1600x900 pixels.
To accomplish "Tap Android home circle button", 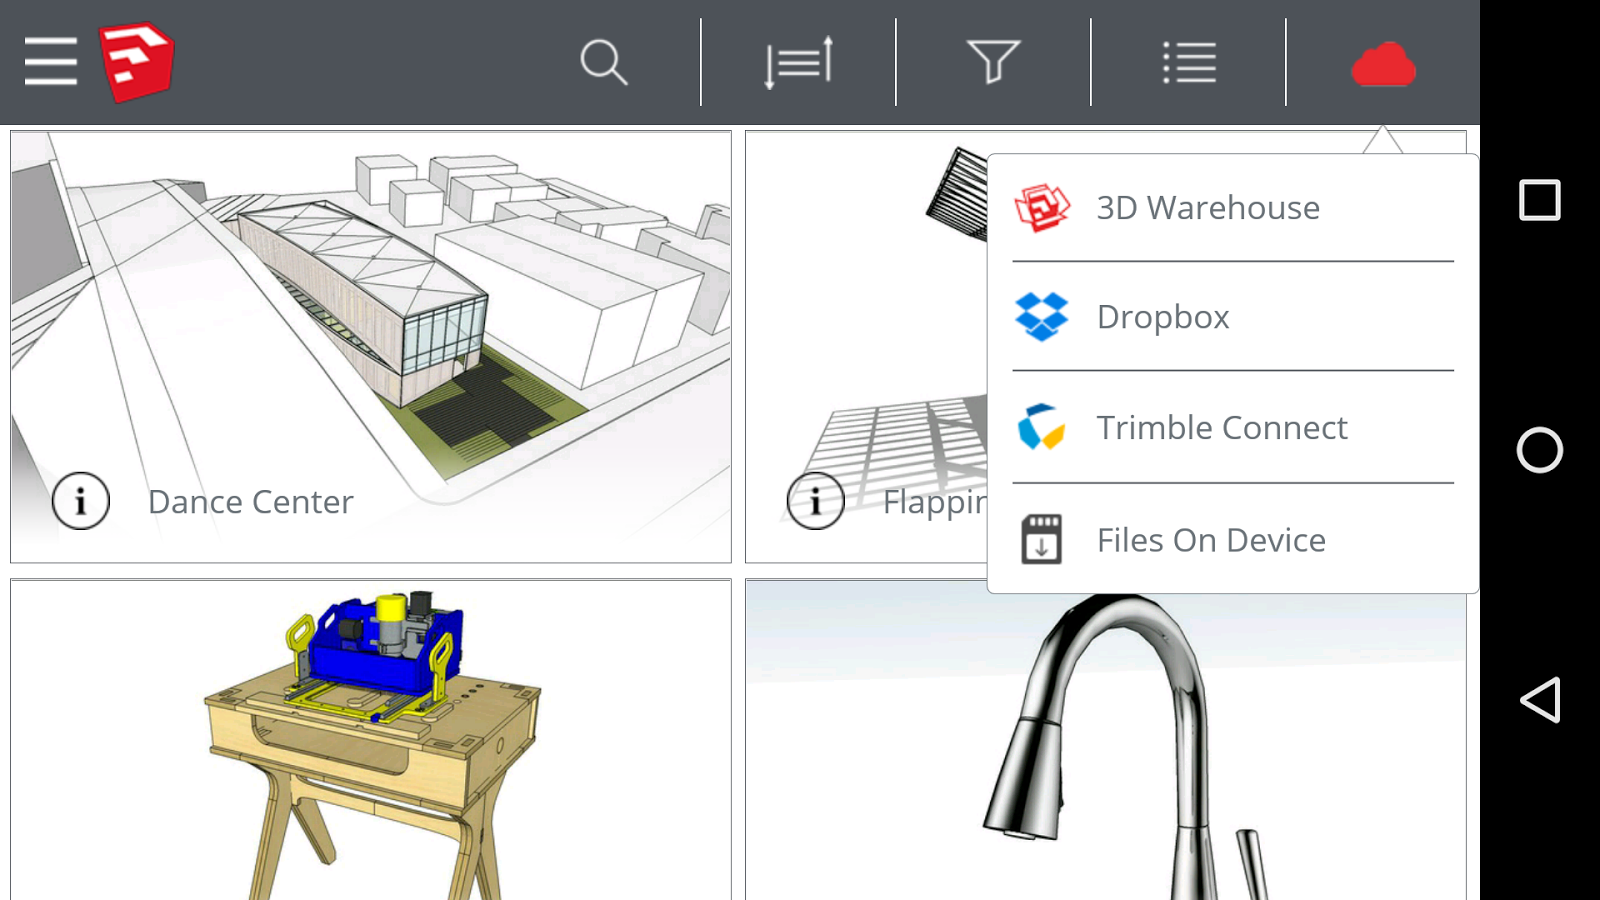I will click(1540, 450).
